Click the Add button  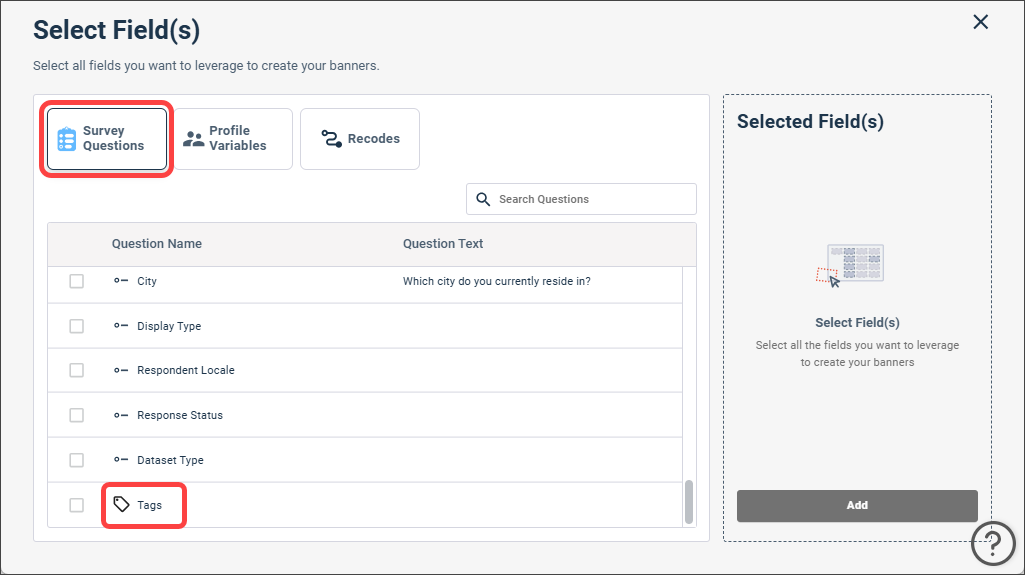[x=857, y=505]
